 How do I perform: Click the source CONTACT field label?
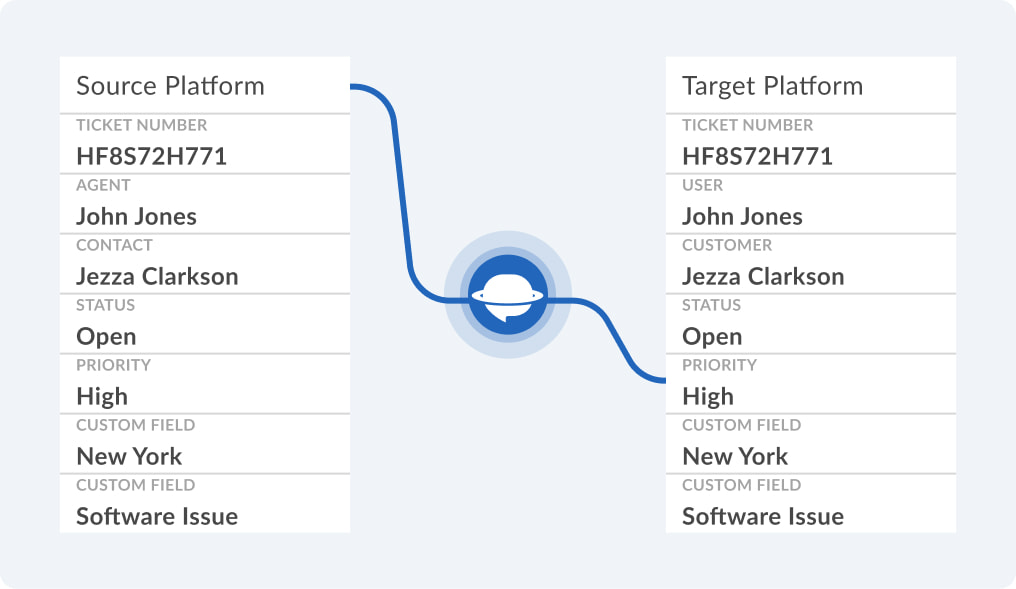click(115, 245)
